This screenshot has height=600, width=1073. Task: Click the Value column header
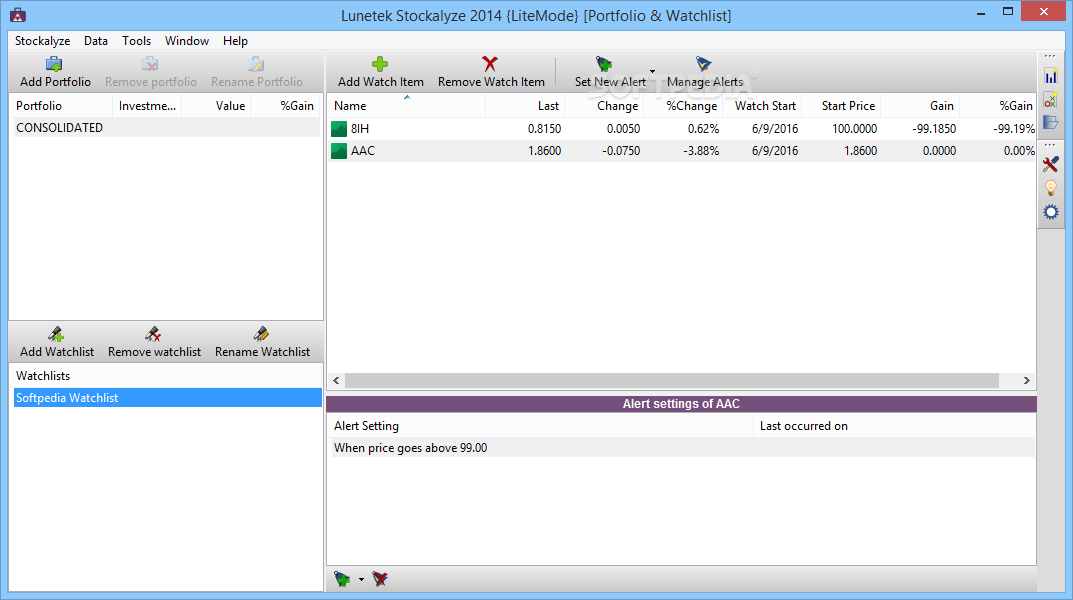tap(216, 106)
